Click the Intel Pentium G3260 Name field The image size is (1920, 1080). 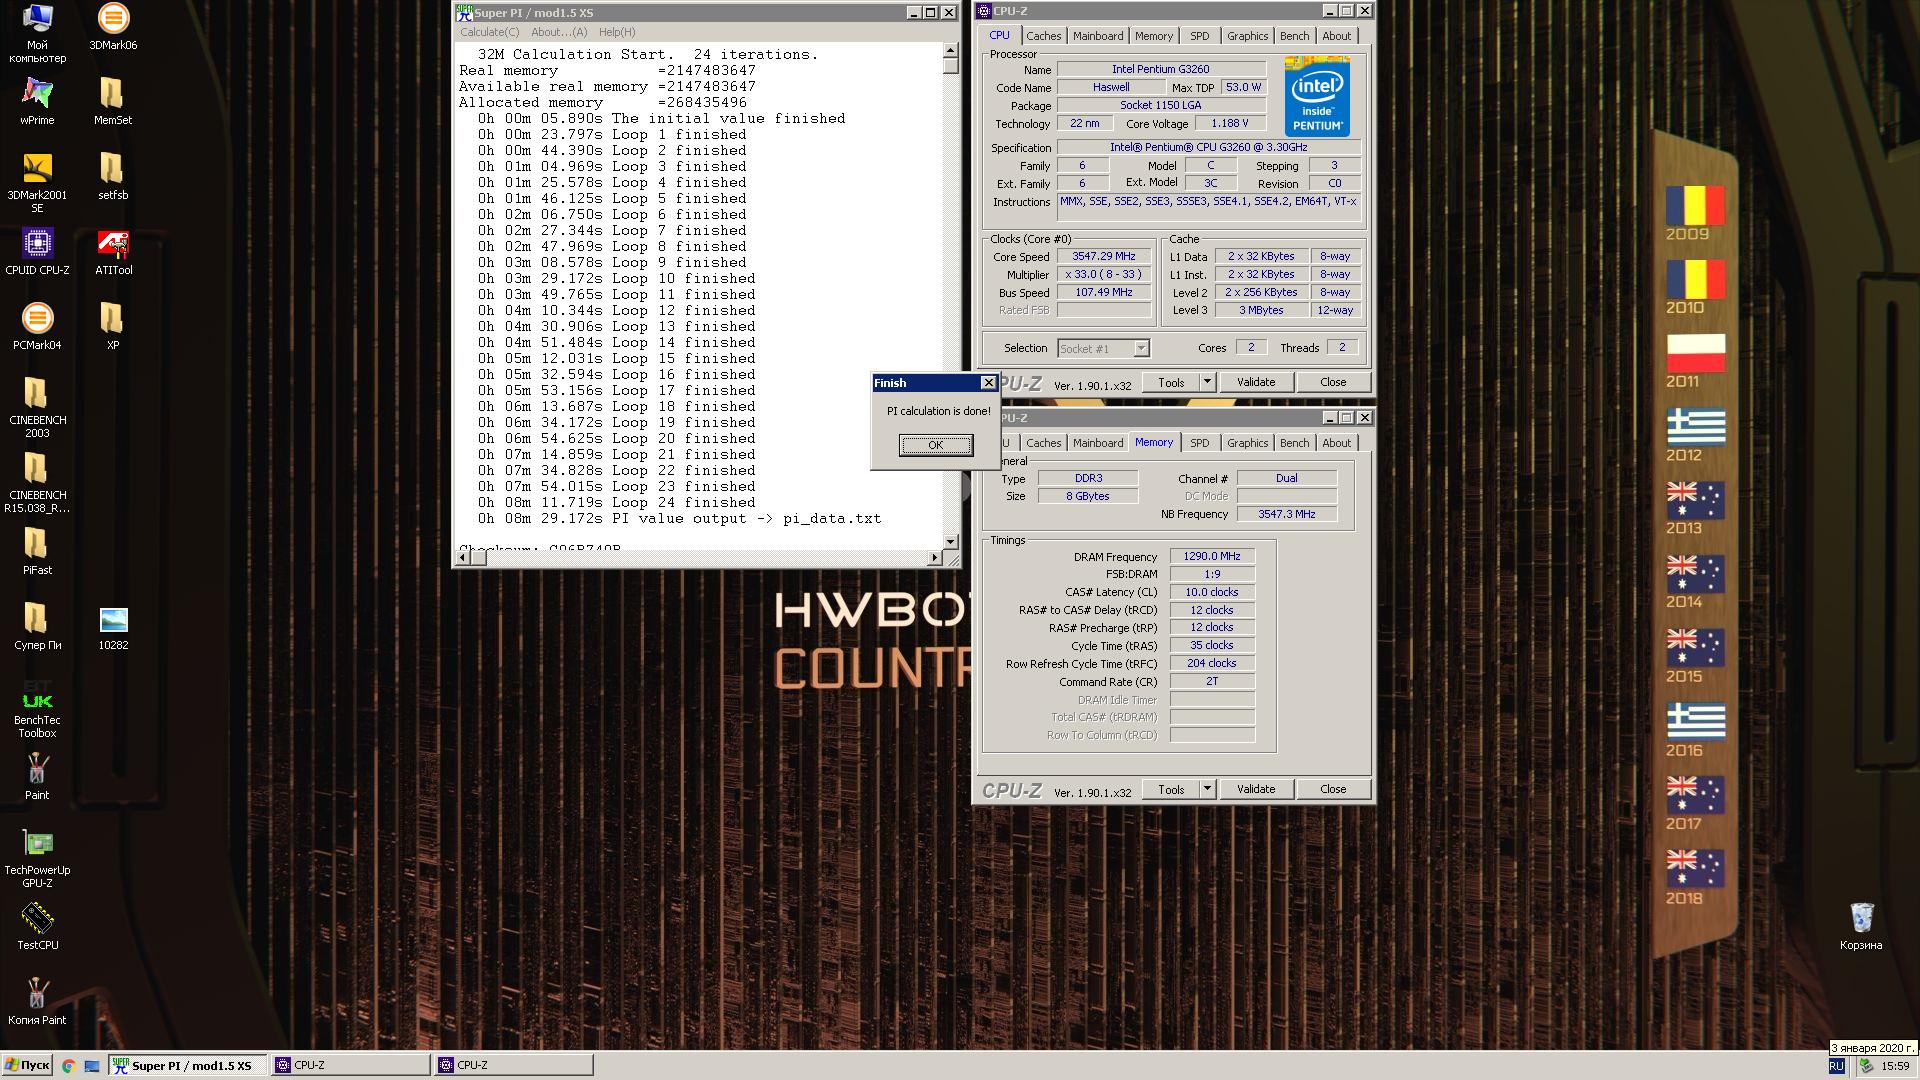click(x=1161, y=69)
